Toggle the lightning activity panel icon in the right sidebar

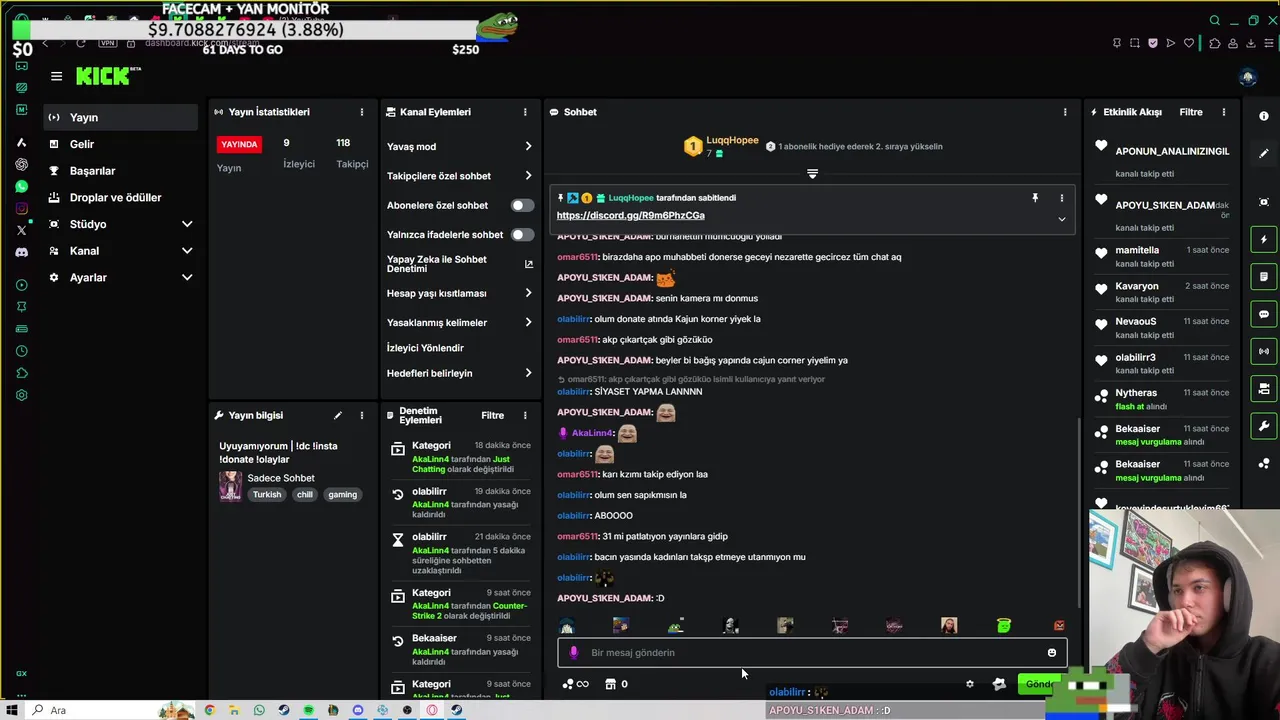coord(1264,240)
